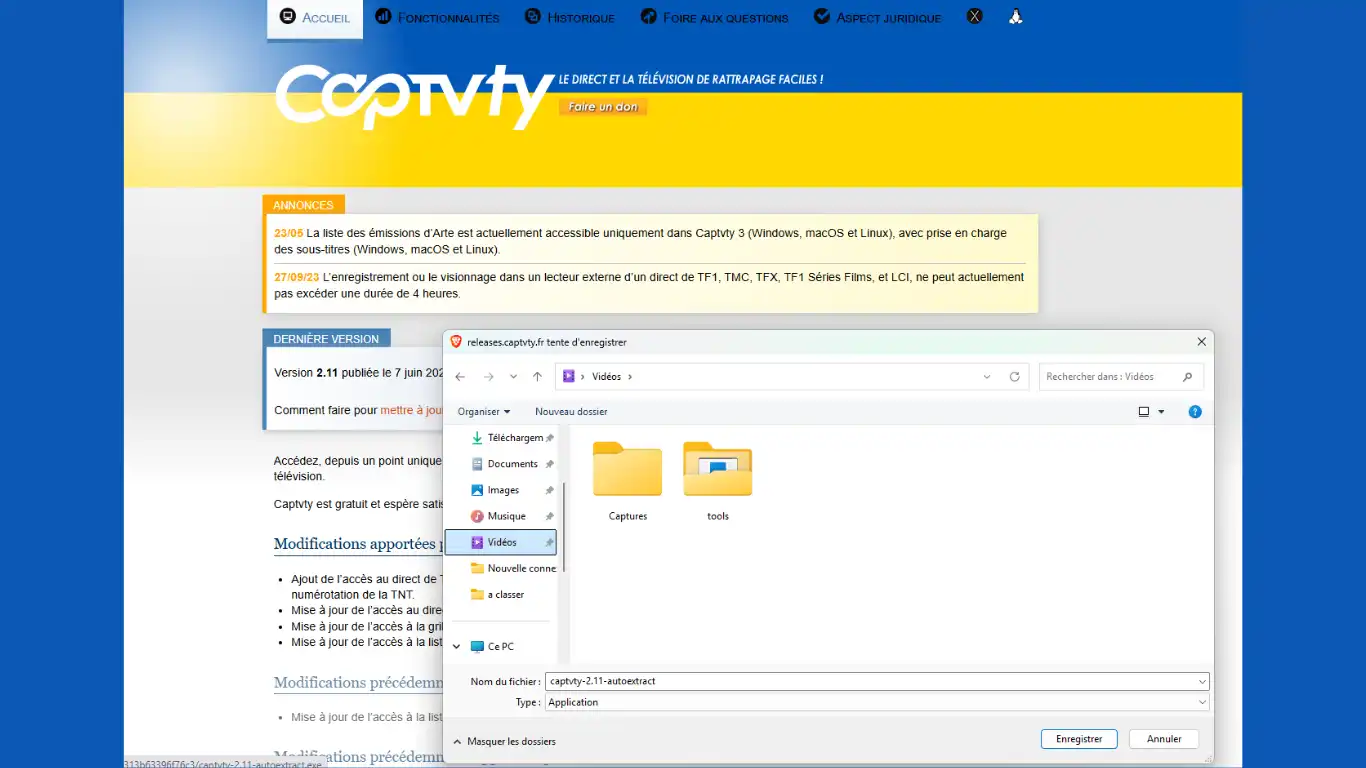Click Faire un don button
The image size is (1366, 768).
[x=602, y=107]
